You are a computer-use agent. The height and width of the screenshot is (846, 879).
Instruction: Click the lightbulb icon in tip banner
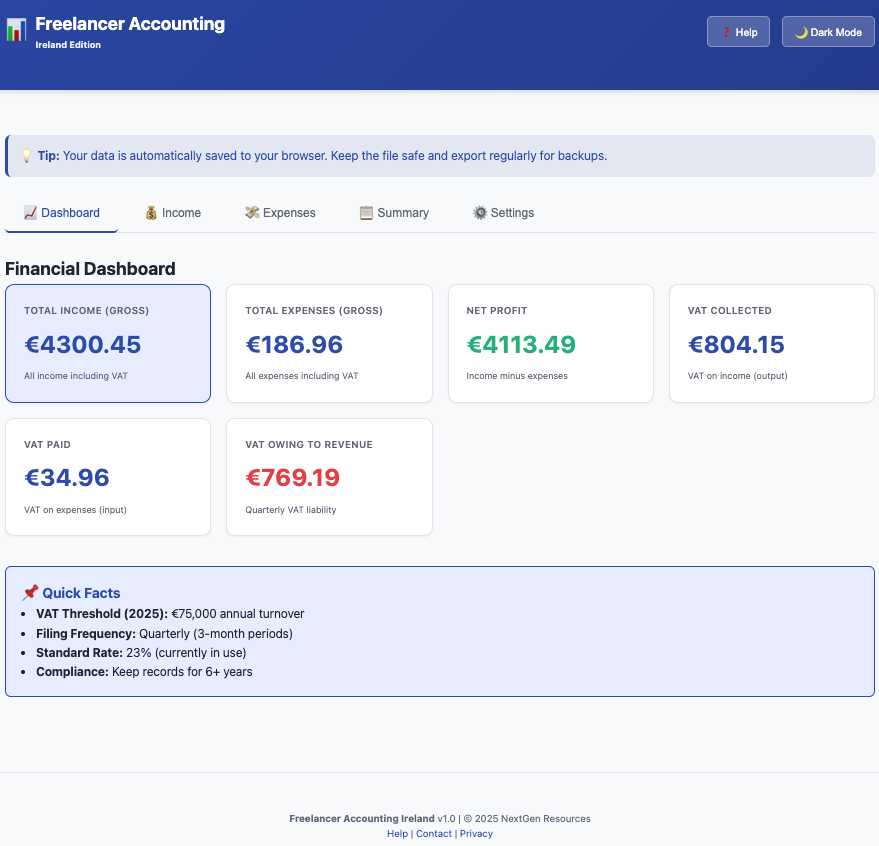(x=26, y=156)
